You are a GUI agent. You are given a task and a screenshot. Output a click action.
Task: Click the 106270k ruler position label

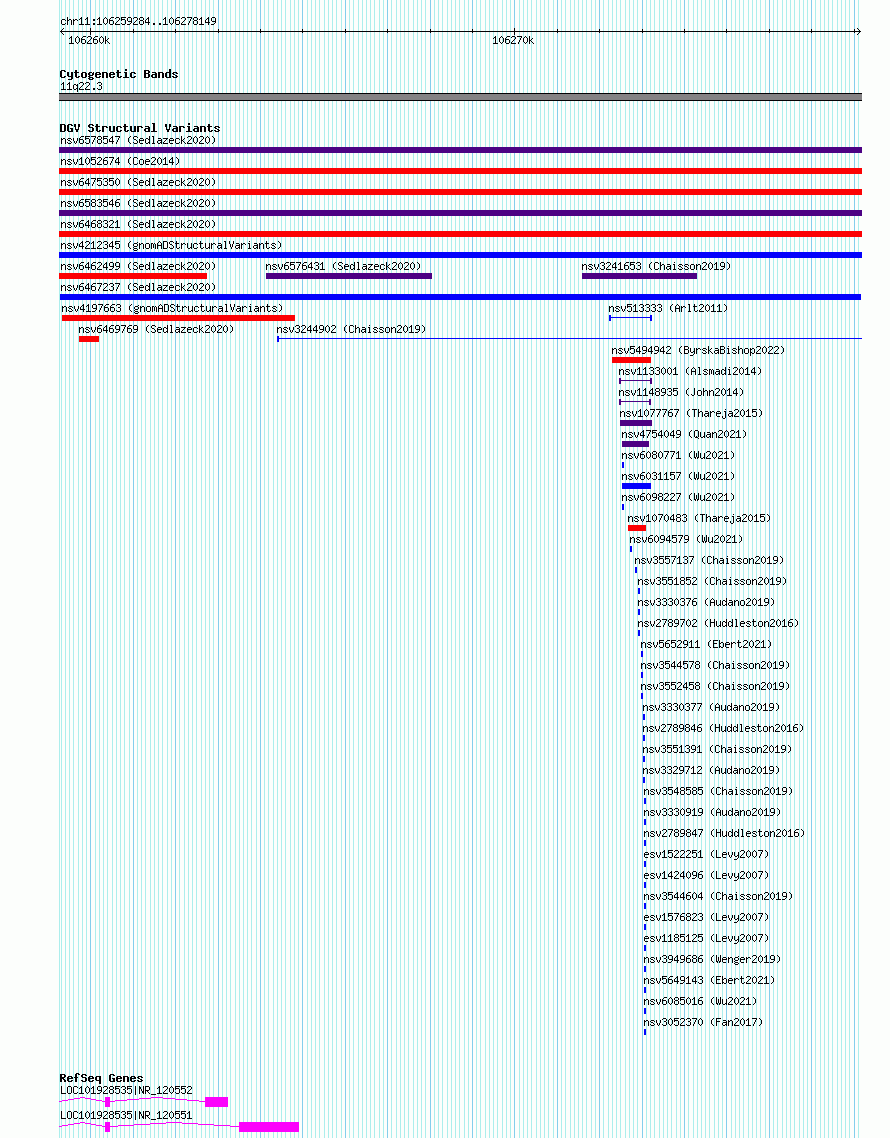point(513,41)
